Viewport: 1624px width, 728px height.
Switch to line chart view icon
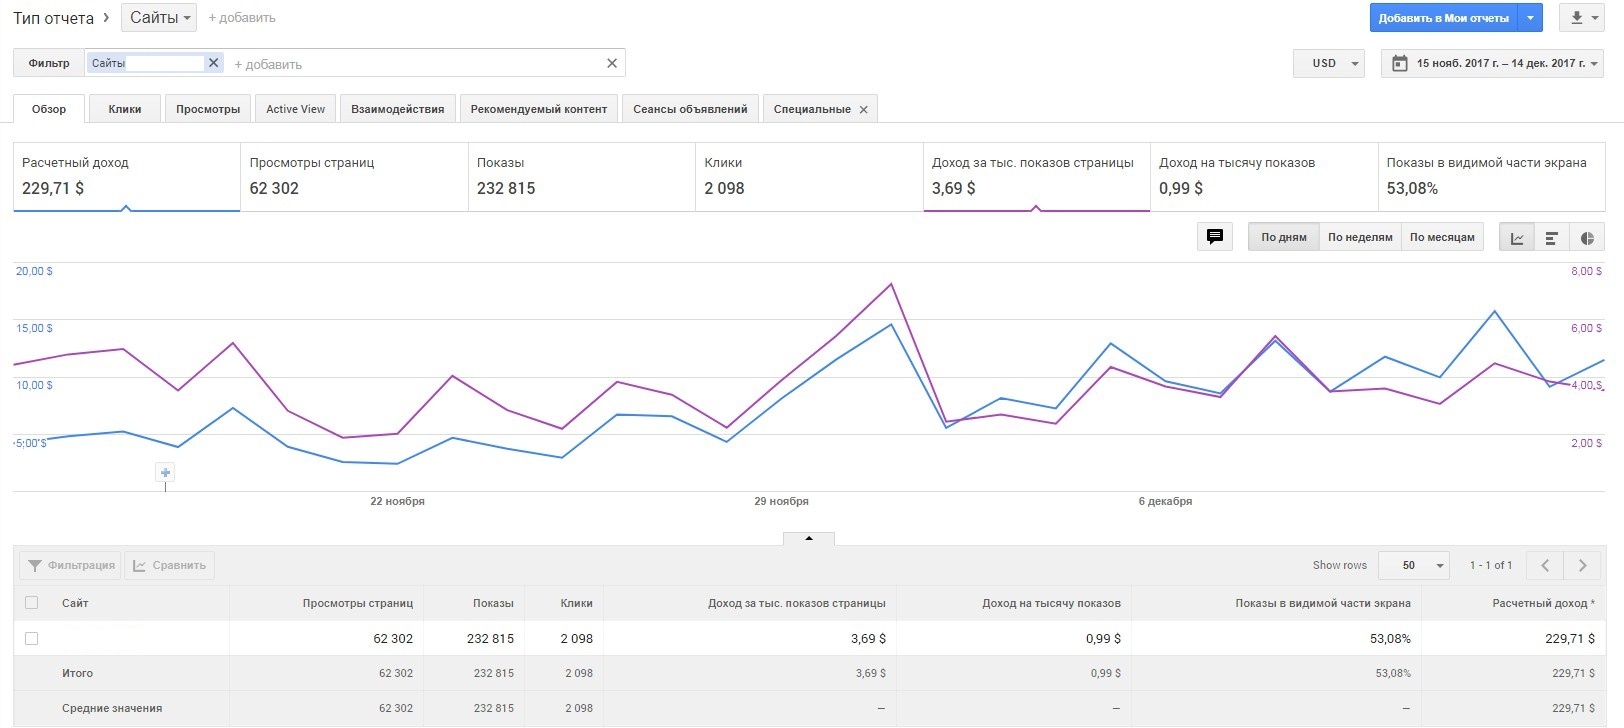[1517, 238]
